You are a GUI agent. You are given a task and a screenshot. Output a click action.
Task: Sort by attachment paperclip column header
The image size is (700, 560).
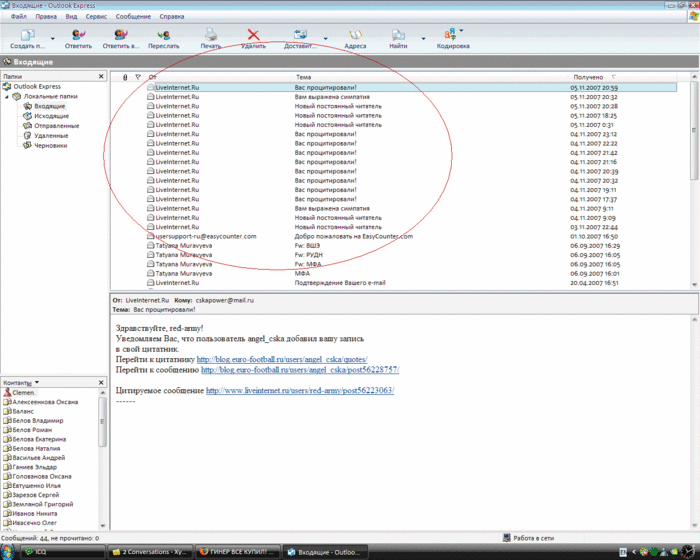point(125,77)
